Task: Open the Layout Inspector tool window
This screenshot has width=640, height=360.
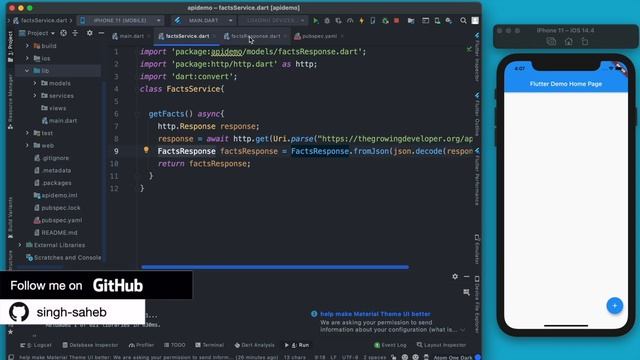Action: [x=441, y=345]
